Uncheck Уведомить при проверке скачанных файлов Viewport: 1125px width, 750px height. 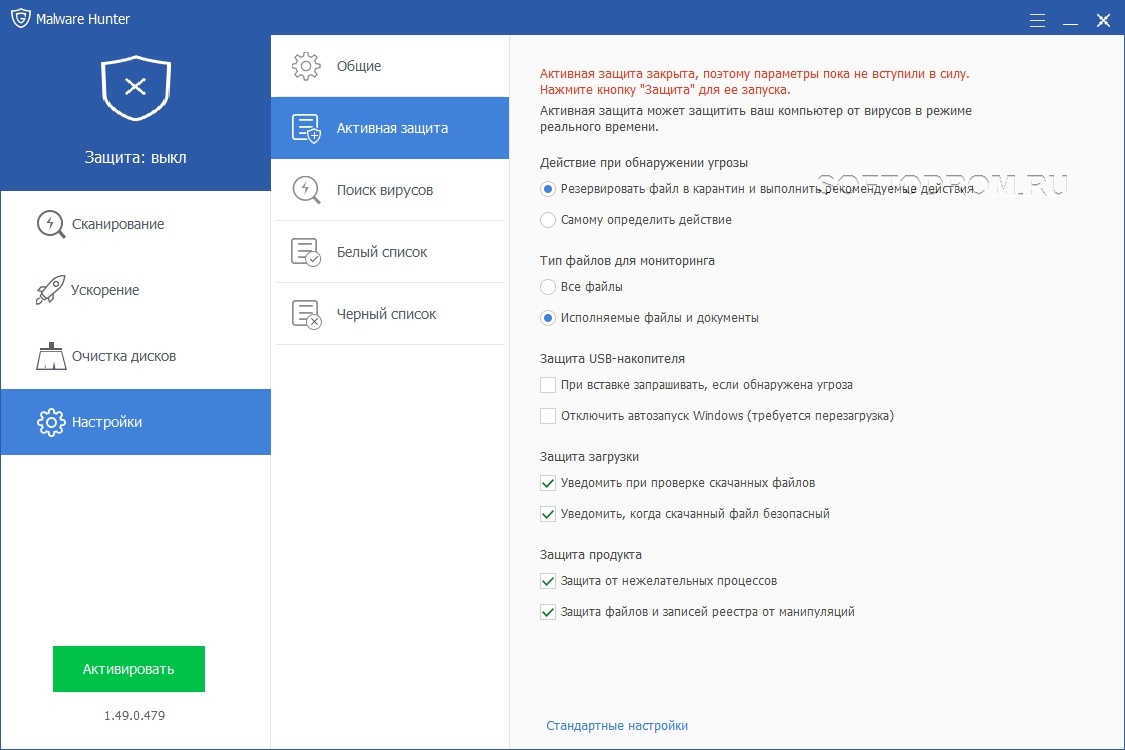(x=548, y=483)
